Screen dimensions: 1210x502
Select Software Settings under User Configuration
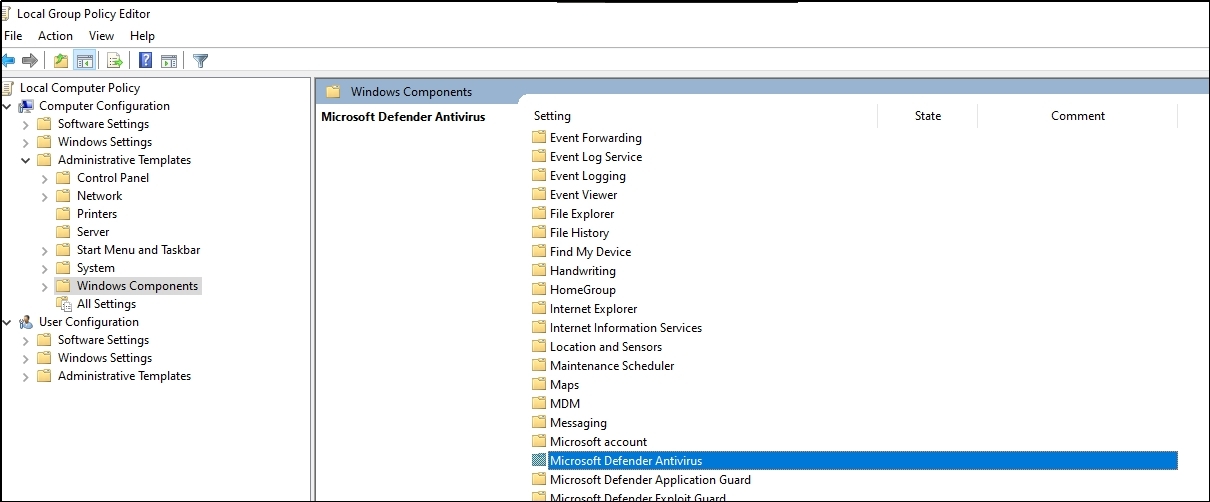click(105, 340)
